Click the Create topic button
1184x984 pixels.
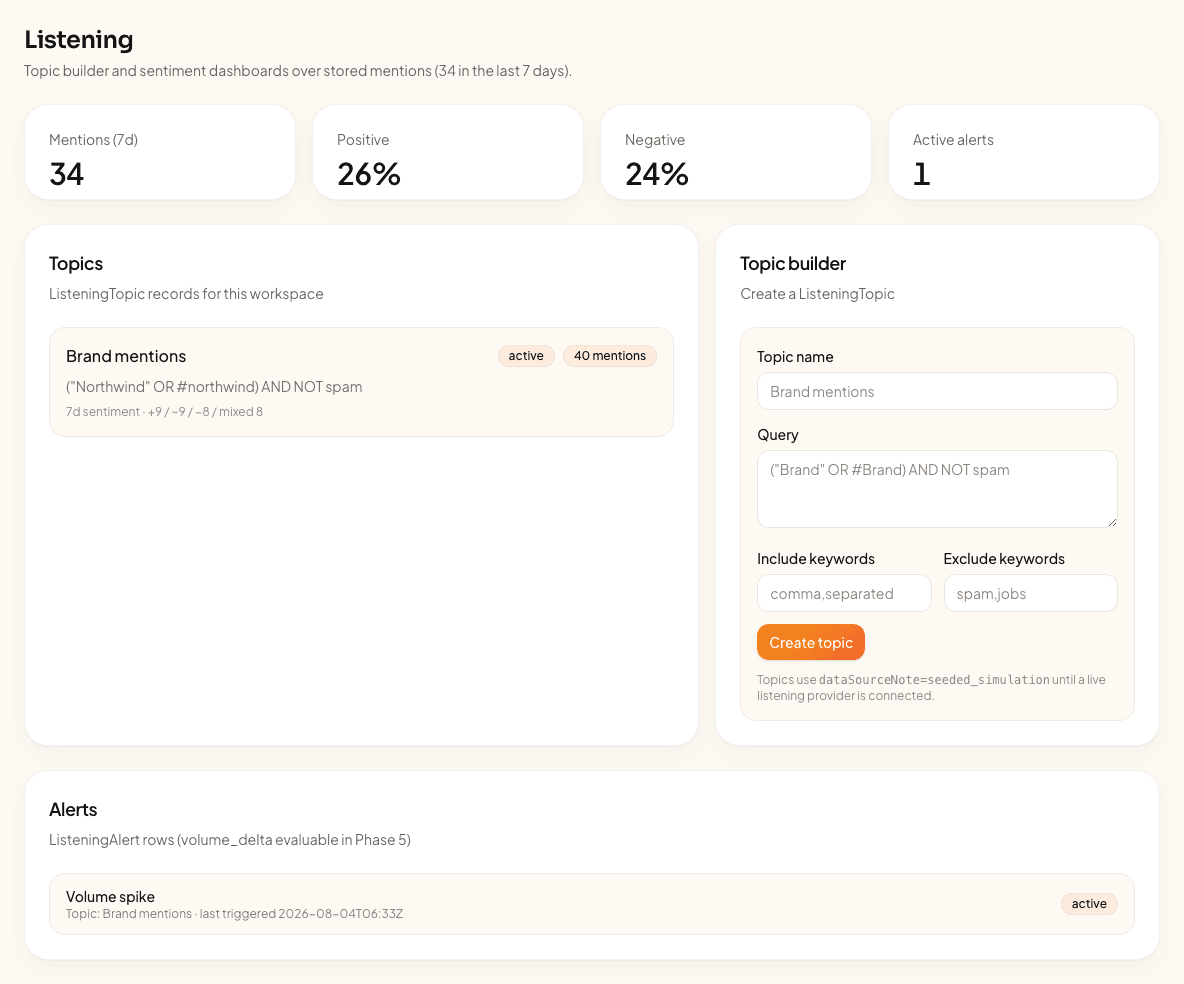[x=810, y=642]
